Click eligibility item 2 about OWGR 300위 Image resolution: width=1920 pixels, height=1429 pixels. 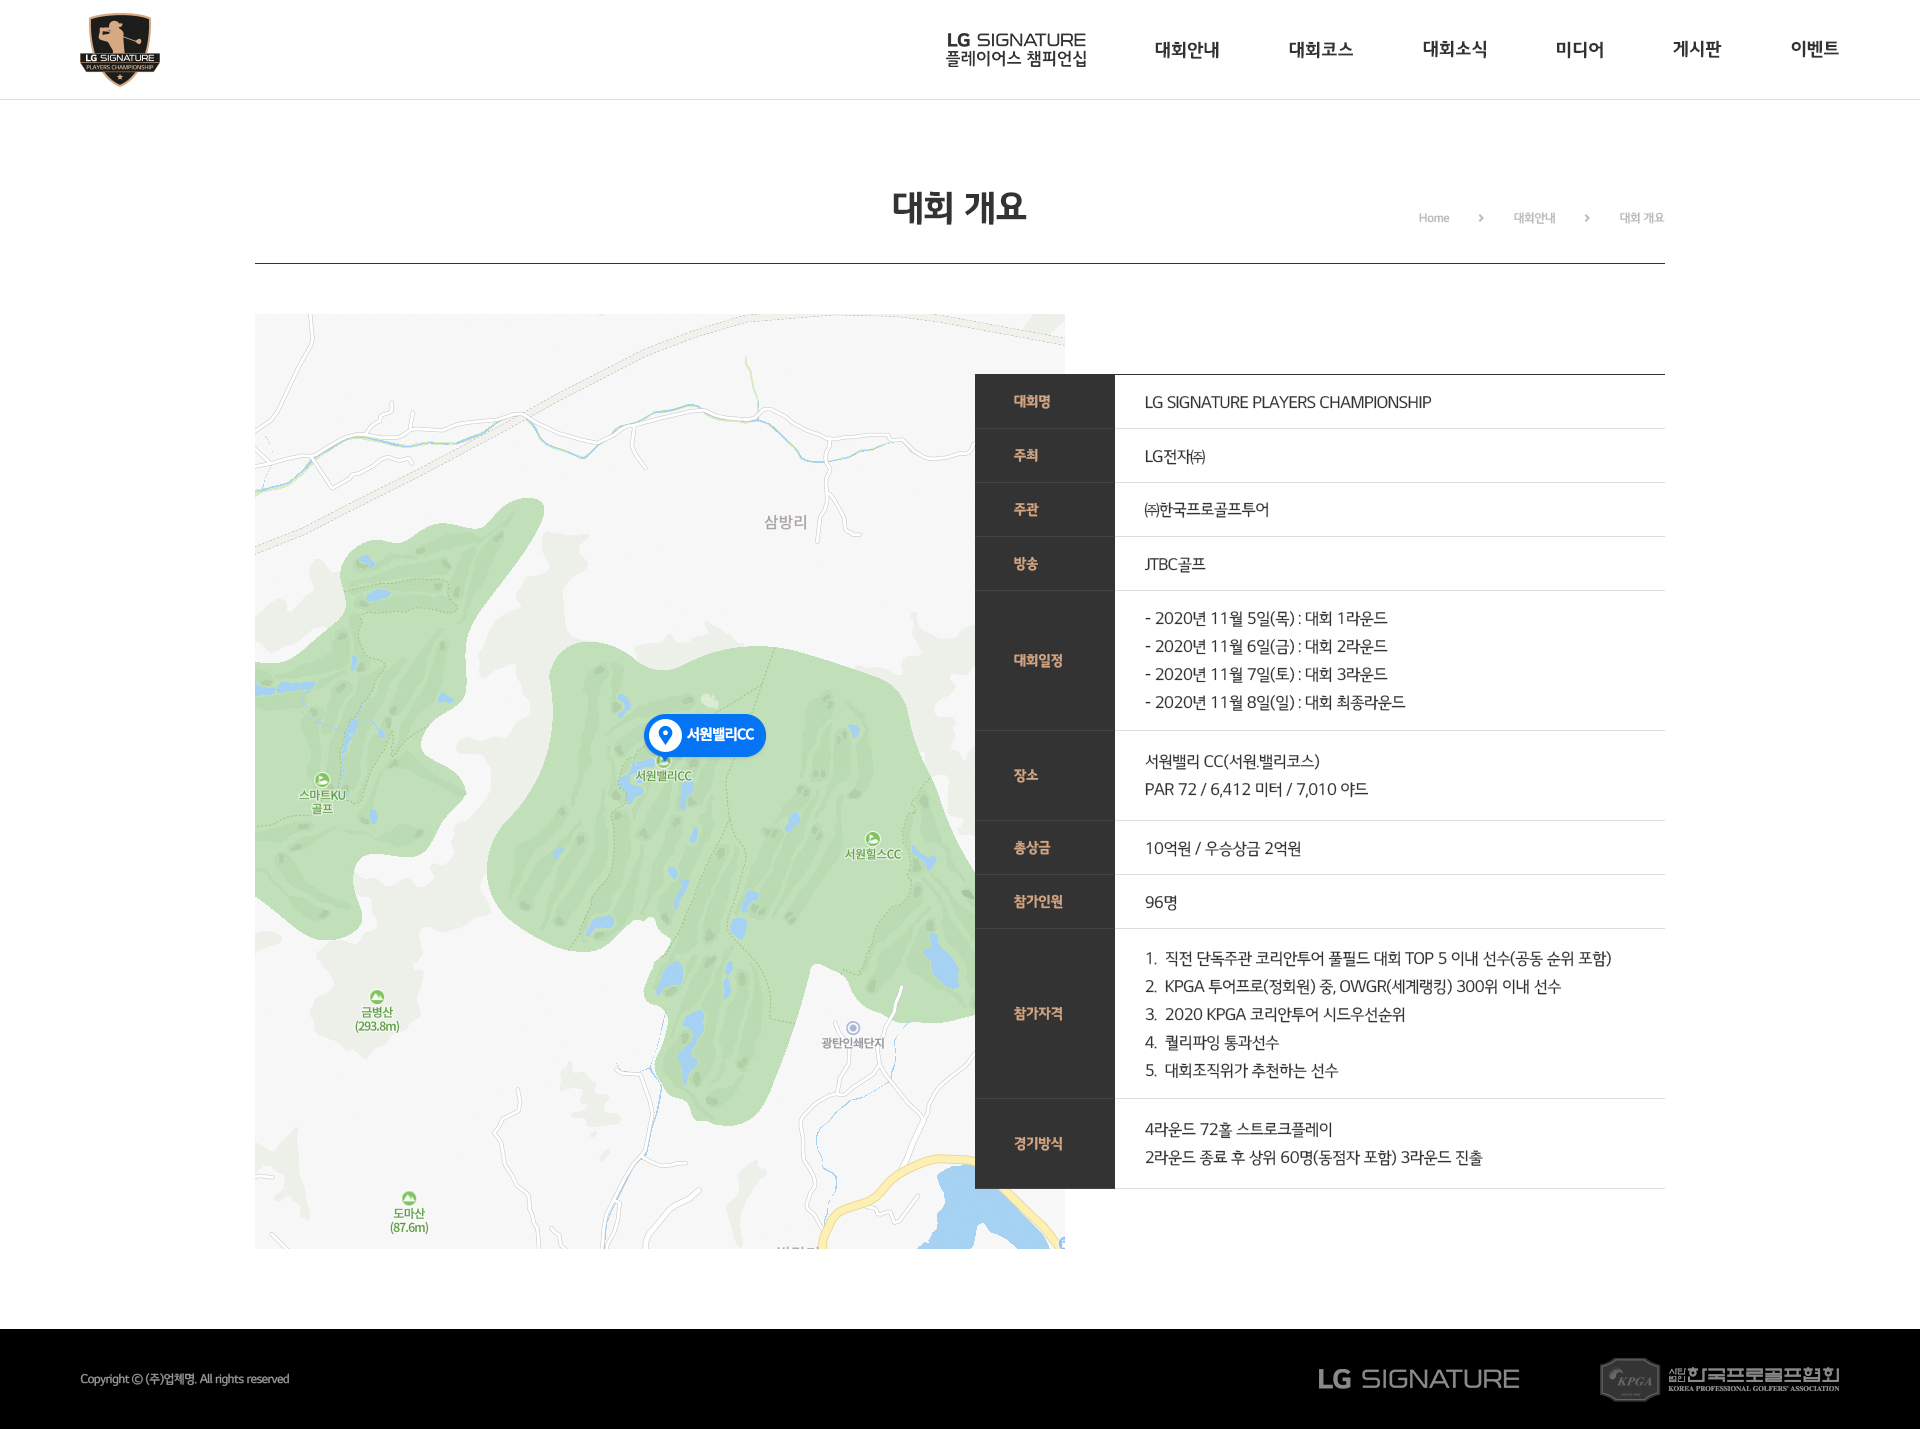point(1353,987)
